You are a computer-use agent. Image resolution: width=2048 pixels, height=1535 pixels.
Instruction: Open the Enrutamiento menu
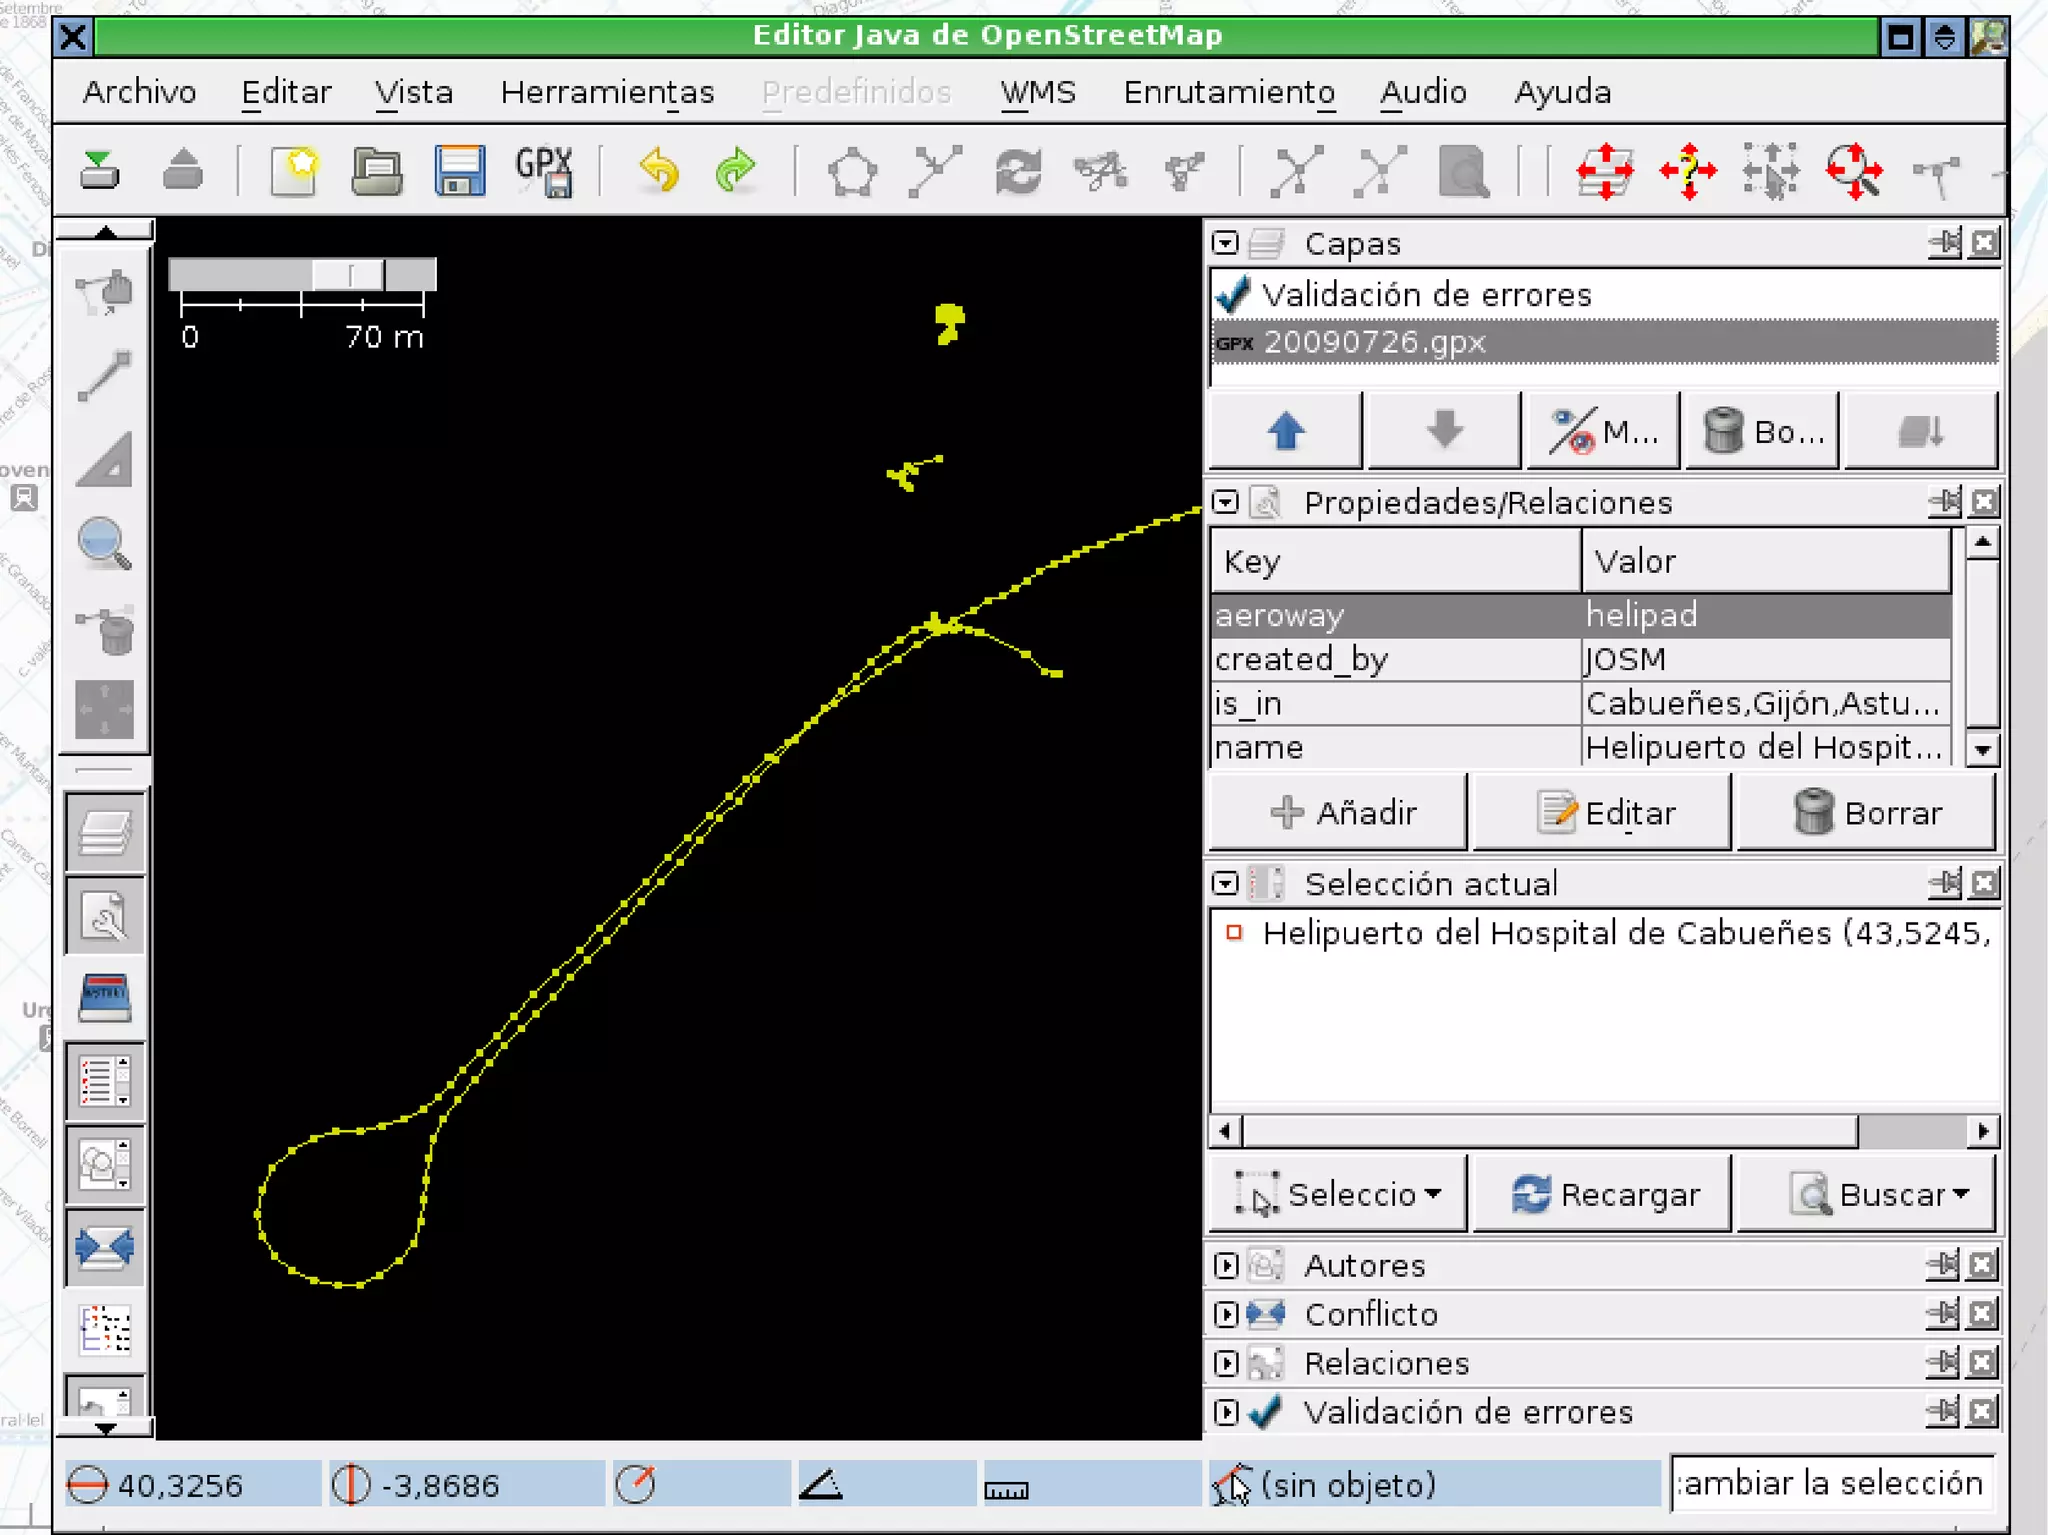coord(1228,92)
